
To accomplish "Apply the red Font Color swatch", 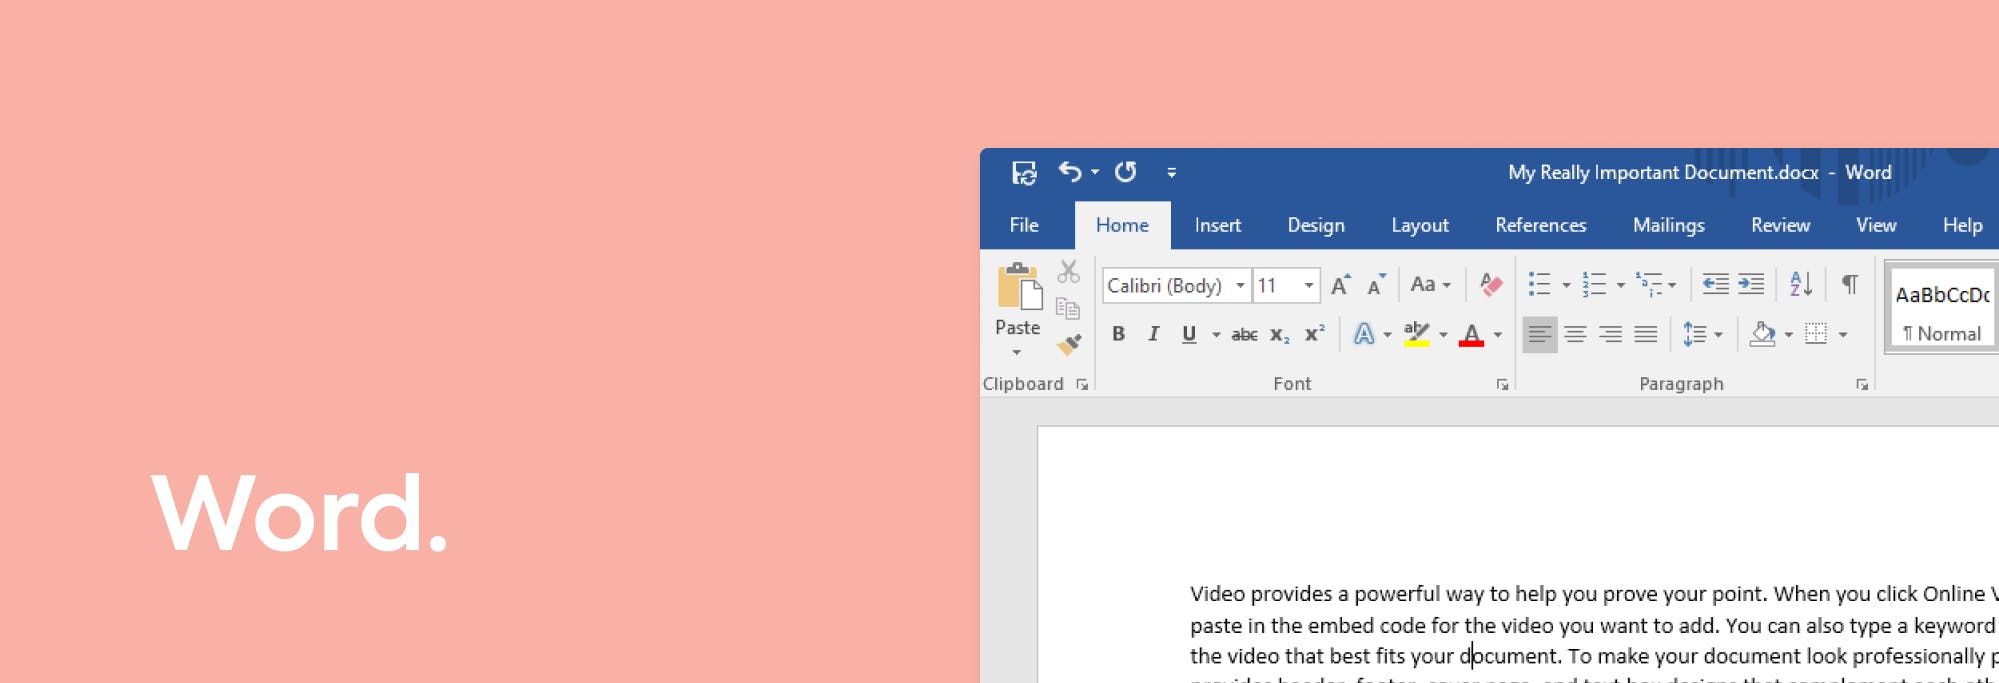I will tap(1471, 335).
